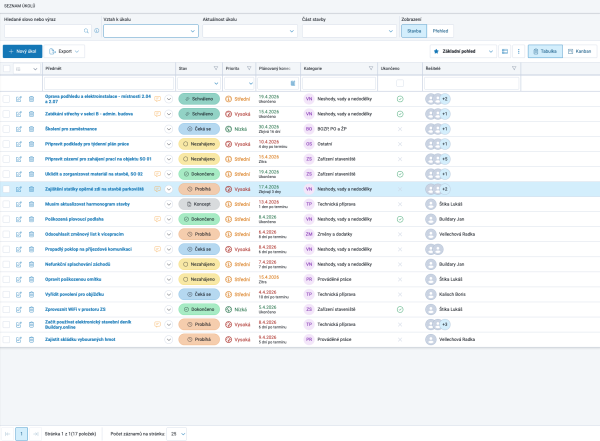
Task: Click the info icon beside the search field
Action: tap(97, 31)
